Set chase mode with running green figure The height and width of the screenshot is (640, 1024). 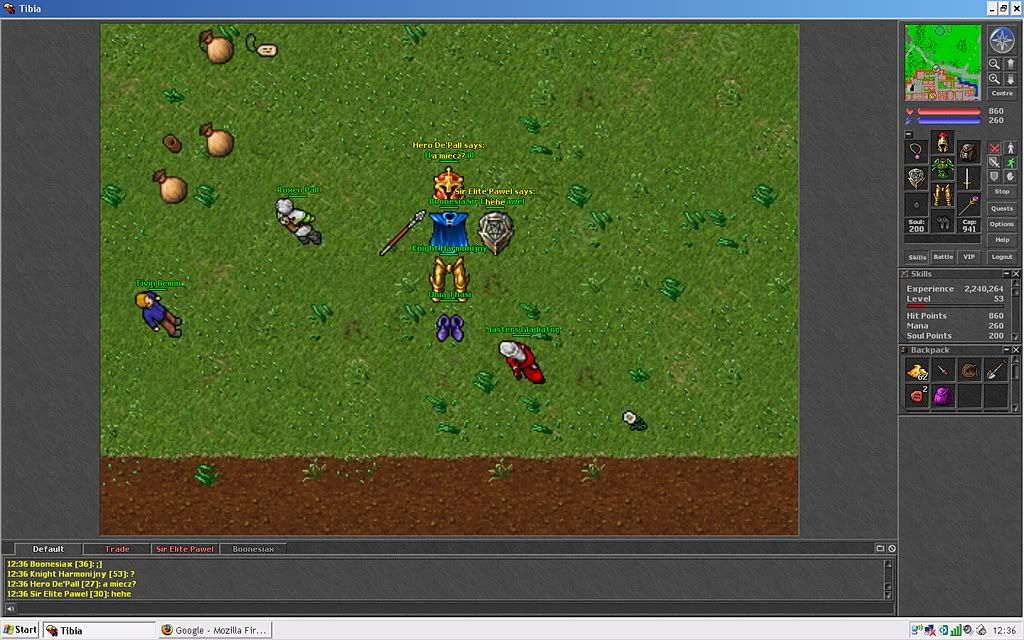pyautogui.click(x=1010, y=163)
